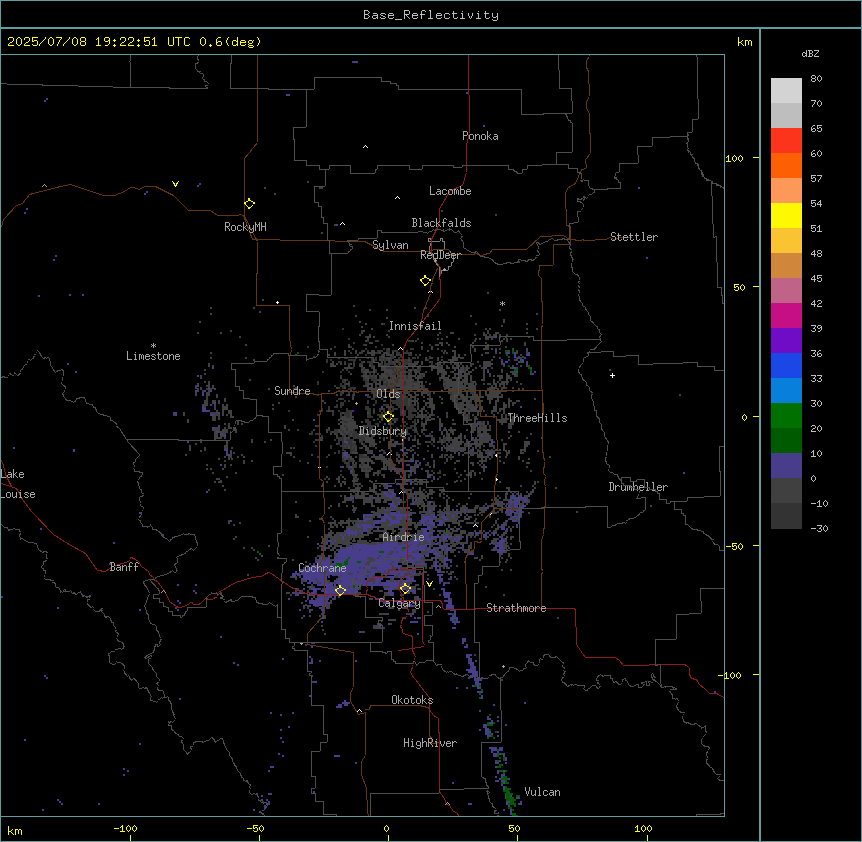Click the slate purple 0–10 dBZ swatch
This screenshot has height=842, width=862.
[786, 466]
